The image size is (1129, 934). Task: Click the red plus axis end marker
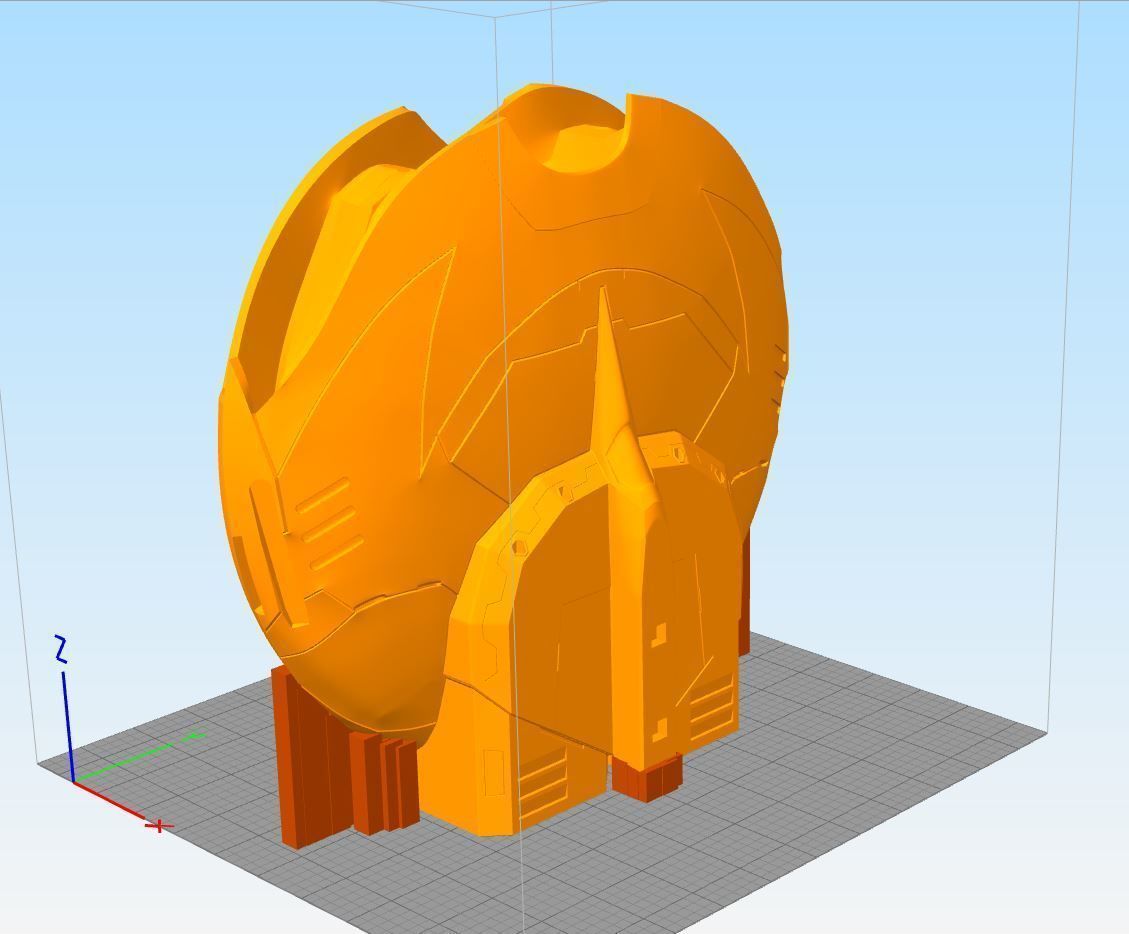tap(159, 827)
